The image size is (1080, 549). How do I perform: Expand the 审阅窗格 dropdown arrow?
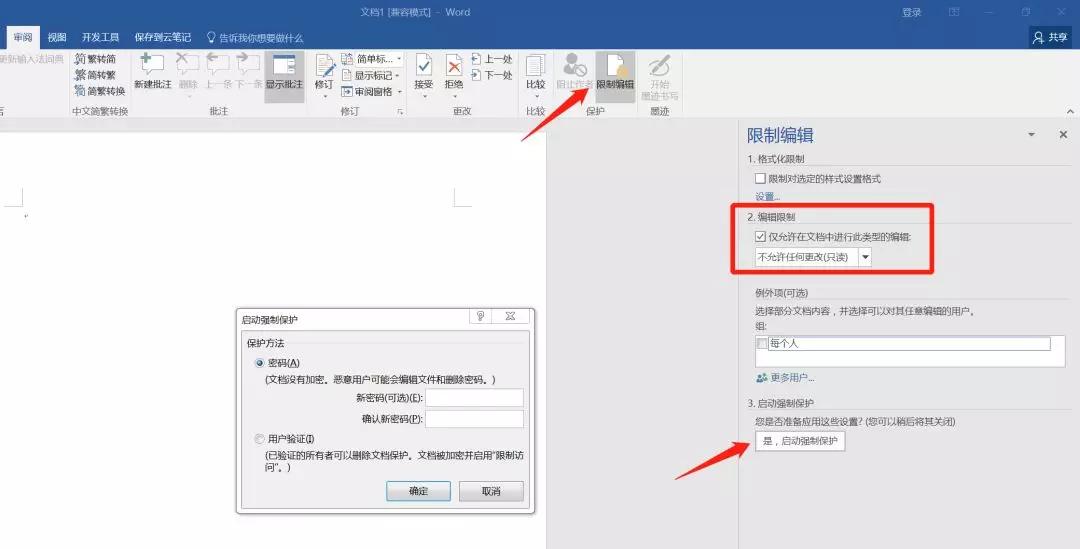399,92
